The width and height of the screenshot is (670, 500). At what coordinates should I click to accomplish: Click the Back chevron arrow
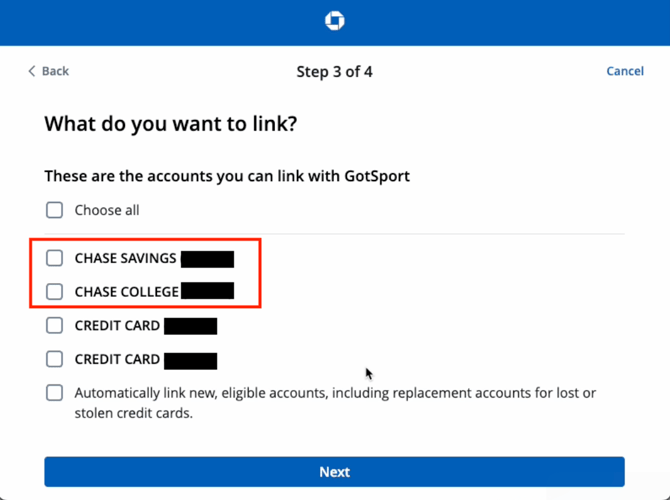[x=32, y=71]
